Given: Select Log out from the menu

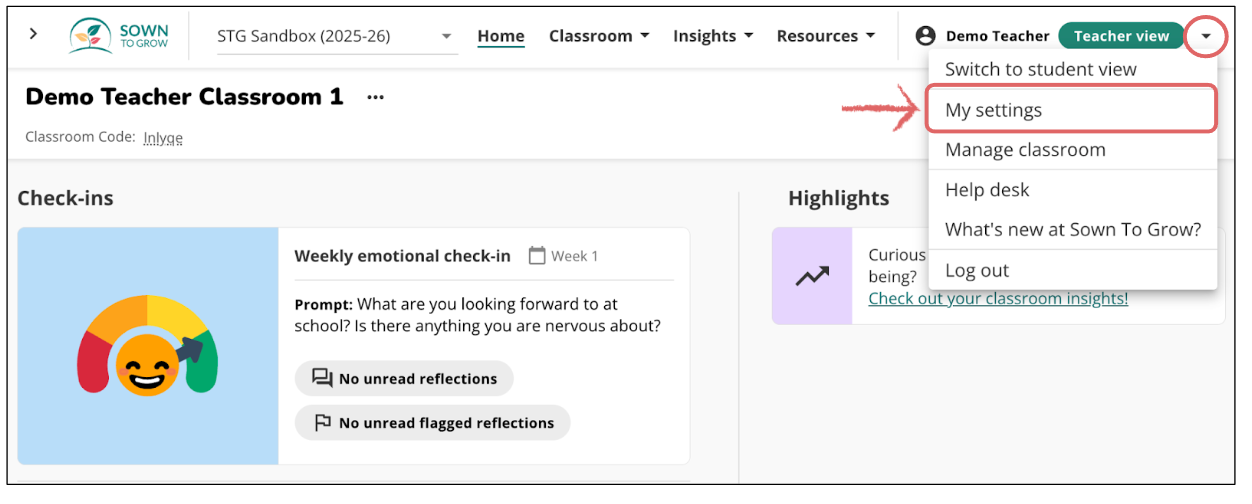Looking at the screenshot, I should [977, 270].
